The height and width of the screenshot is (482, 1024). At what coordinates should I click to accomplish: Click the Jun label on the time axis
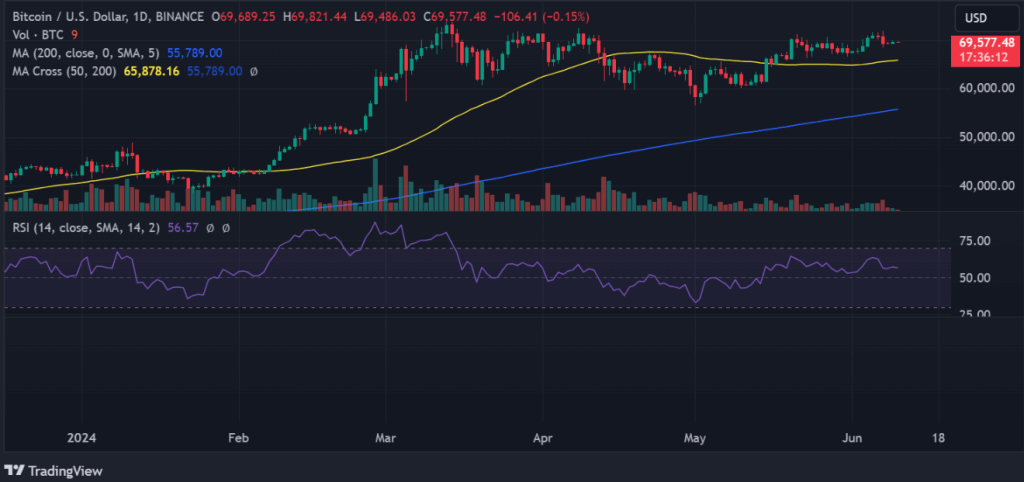coord(852,438)
